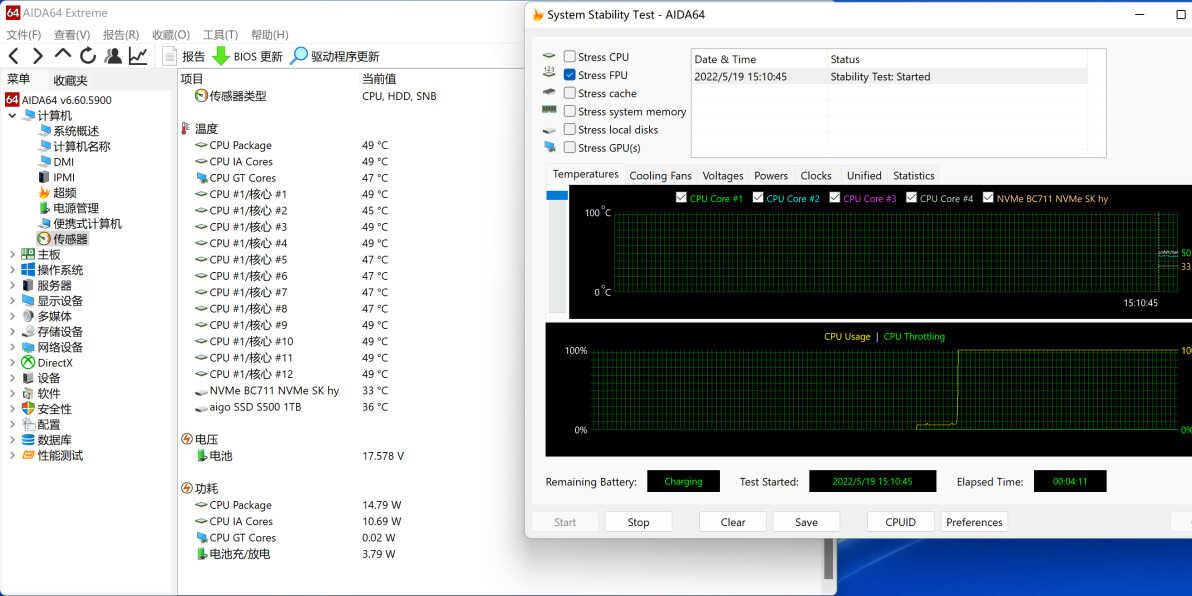Image resolution: width=1192 pixels, height=596 pixels.
Task: Click the green BIOS 更新 arrow icon
Action: (x=220, y=56)
